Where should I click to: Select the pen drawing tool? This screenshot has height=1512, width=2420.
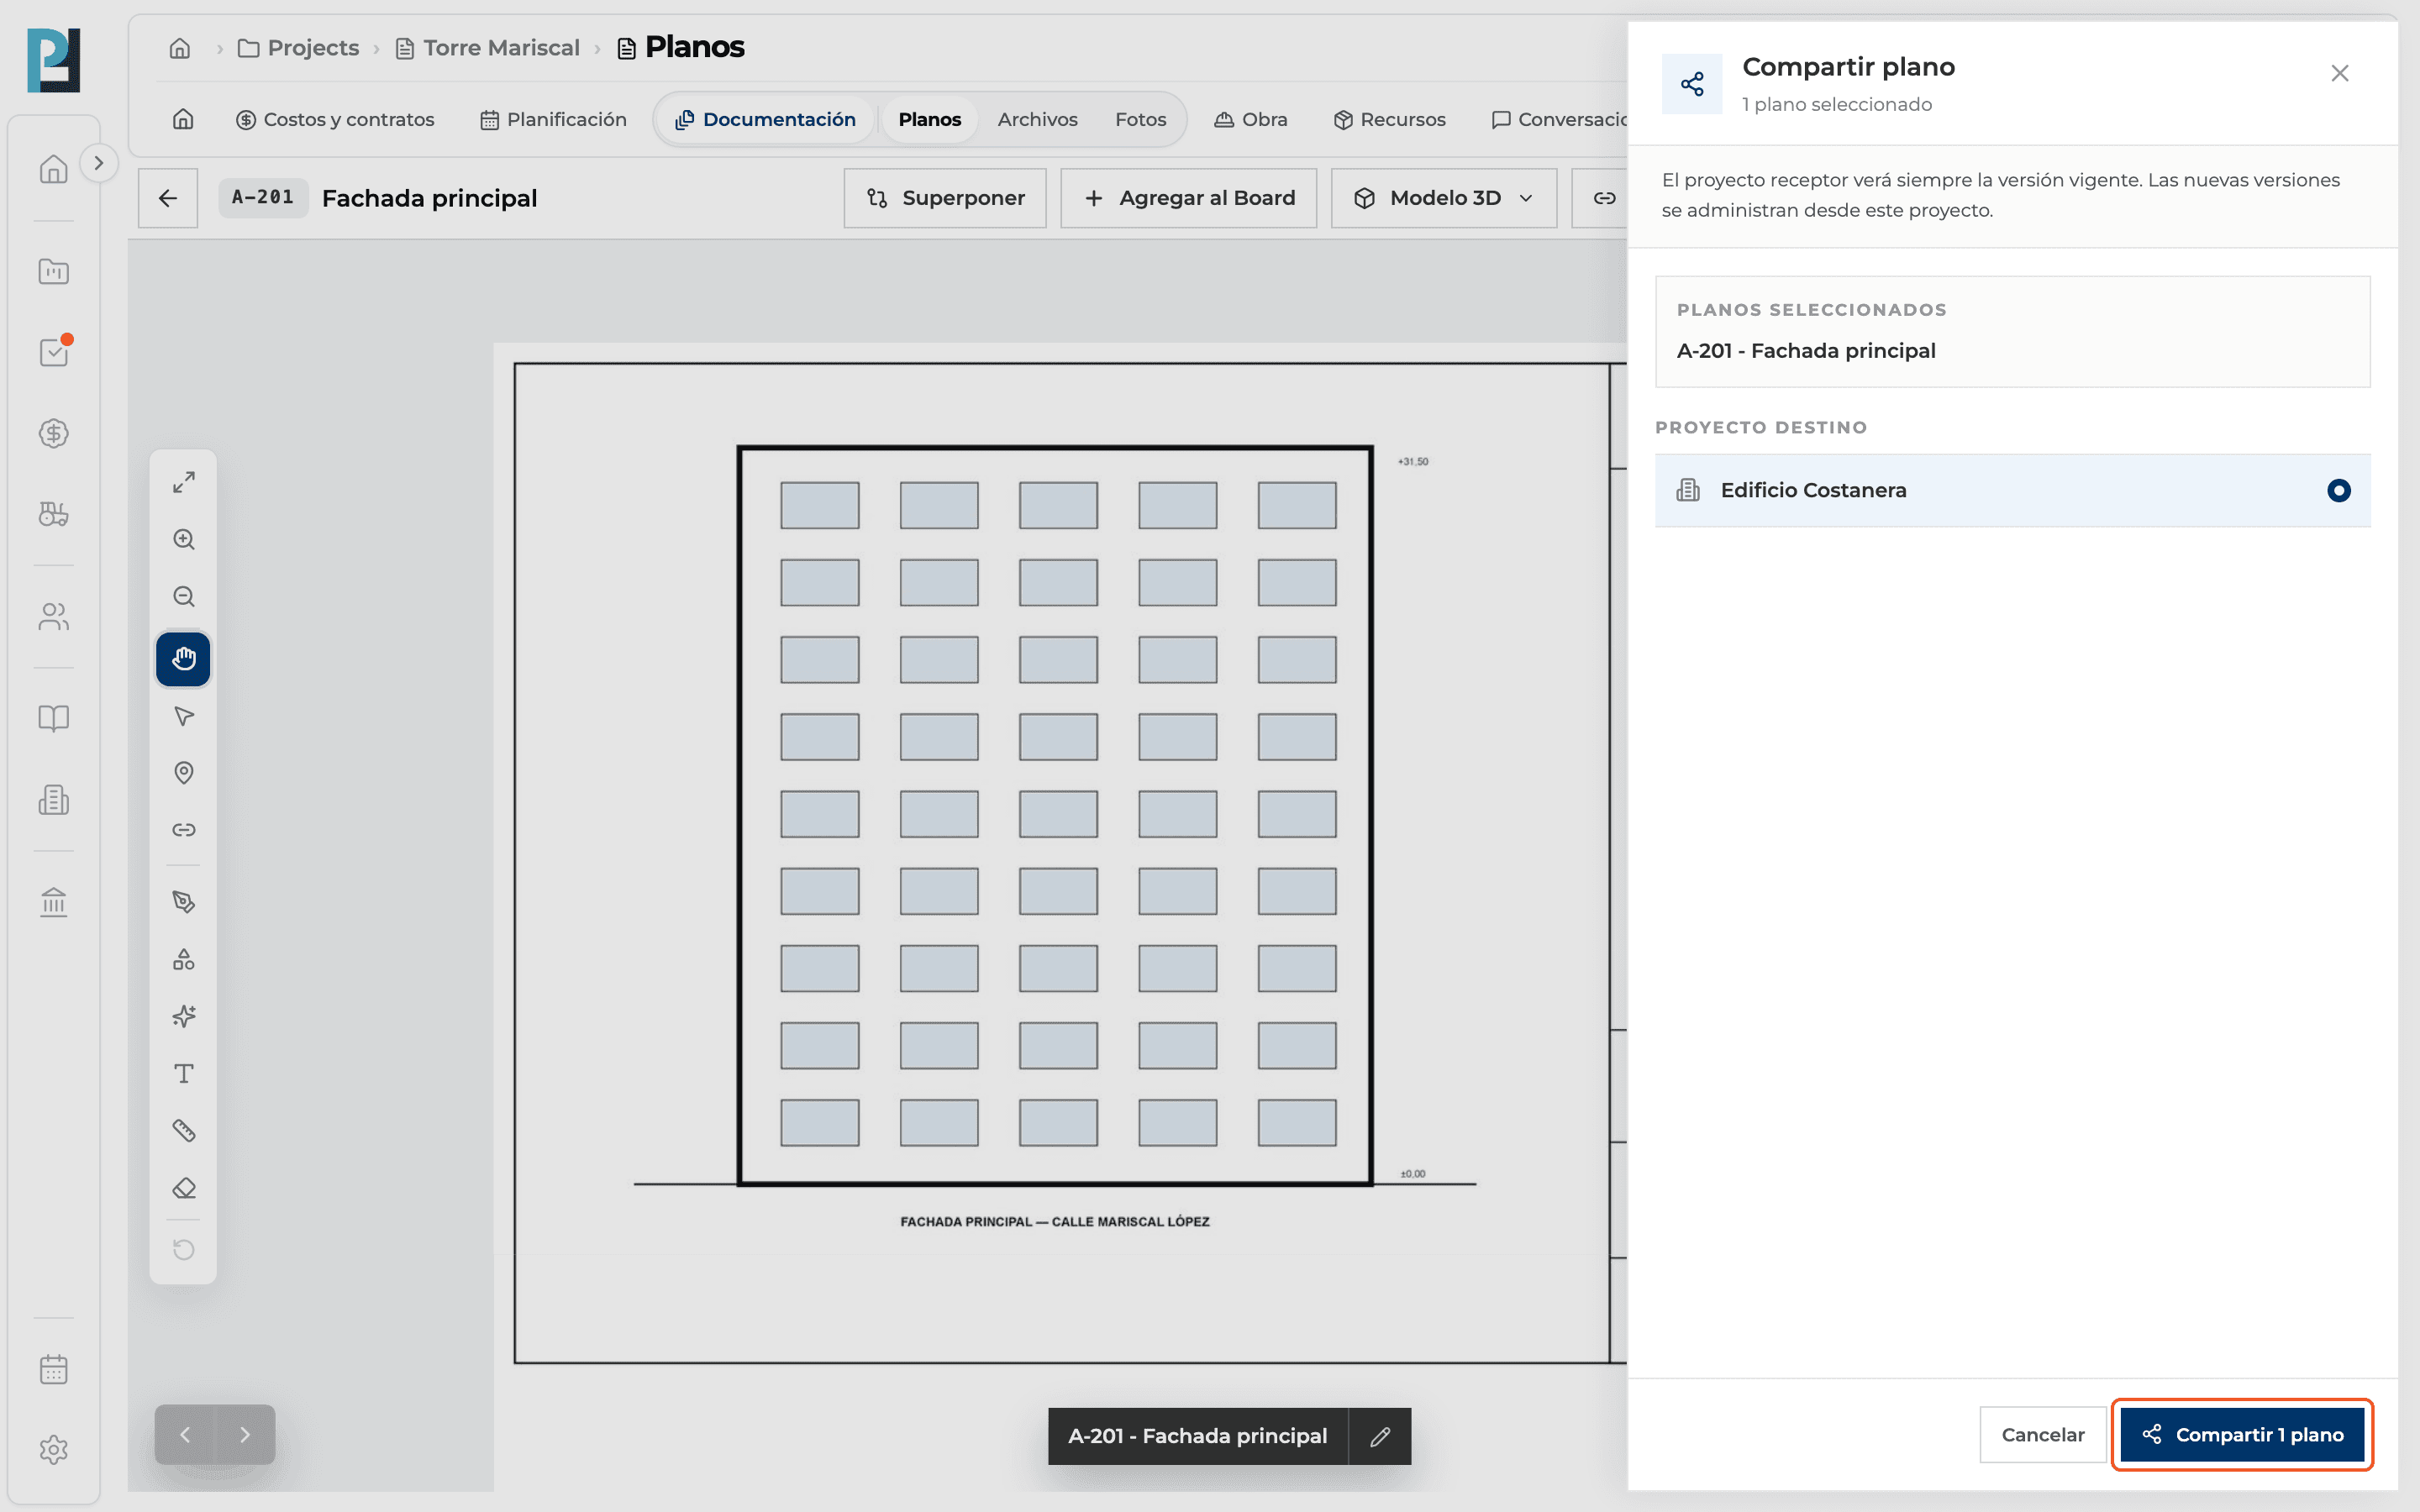tap(183, 902)
